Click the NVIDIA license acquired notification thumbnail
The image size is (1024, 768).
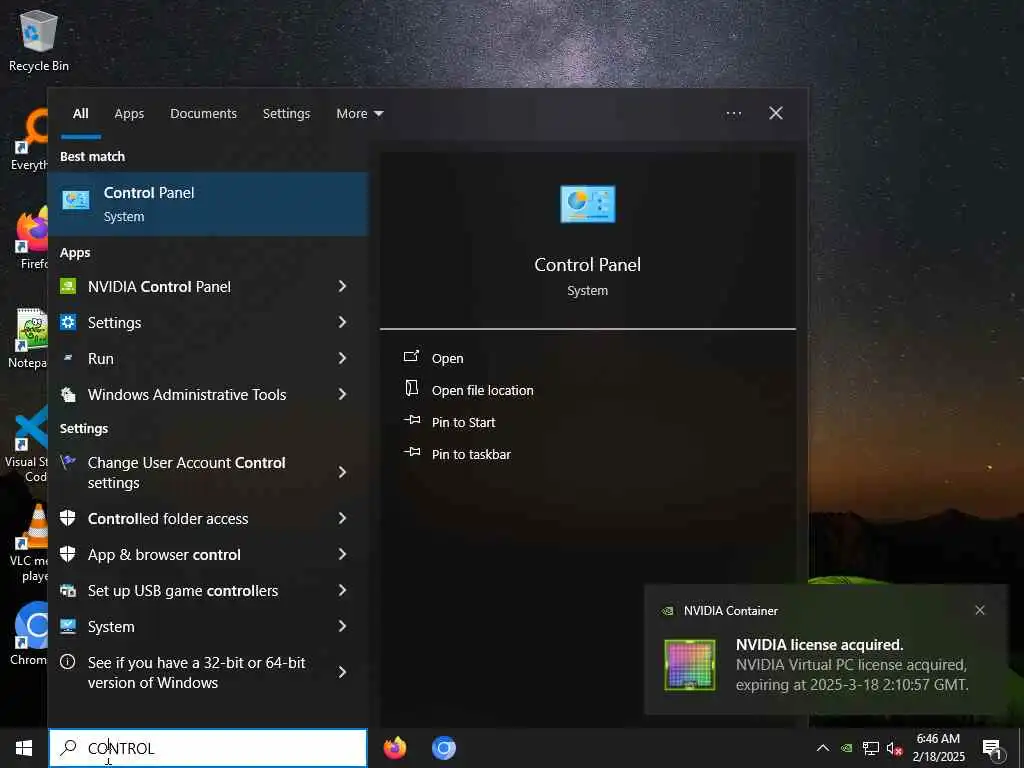tap(690, 664)
